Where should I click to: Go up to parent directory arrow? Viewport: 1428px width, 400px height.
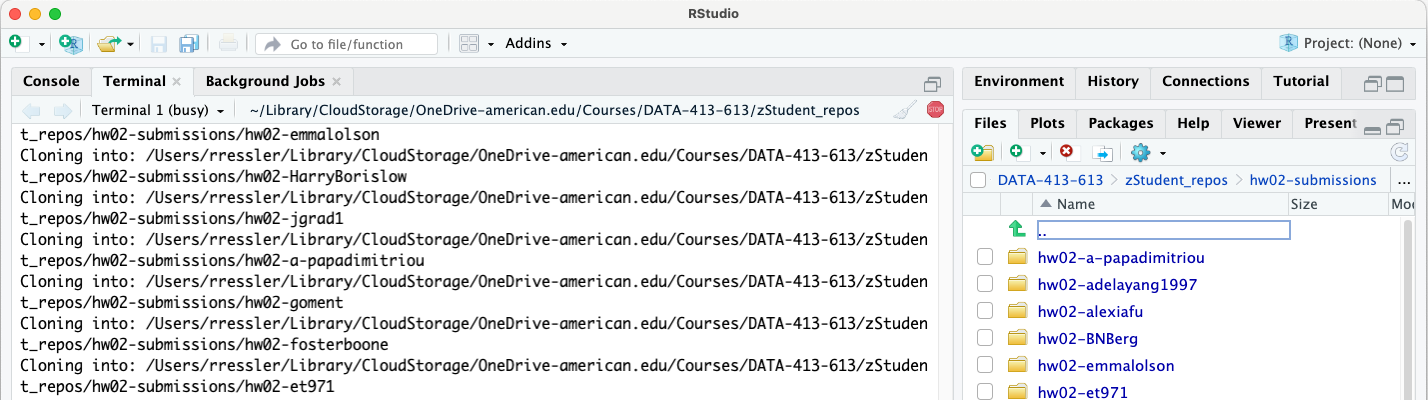point(1017,229)
